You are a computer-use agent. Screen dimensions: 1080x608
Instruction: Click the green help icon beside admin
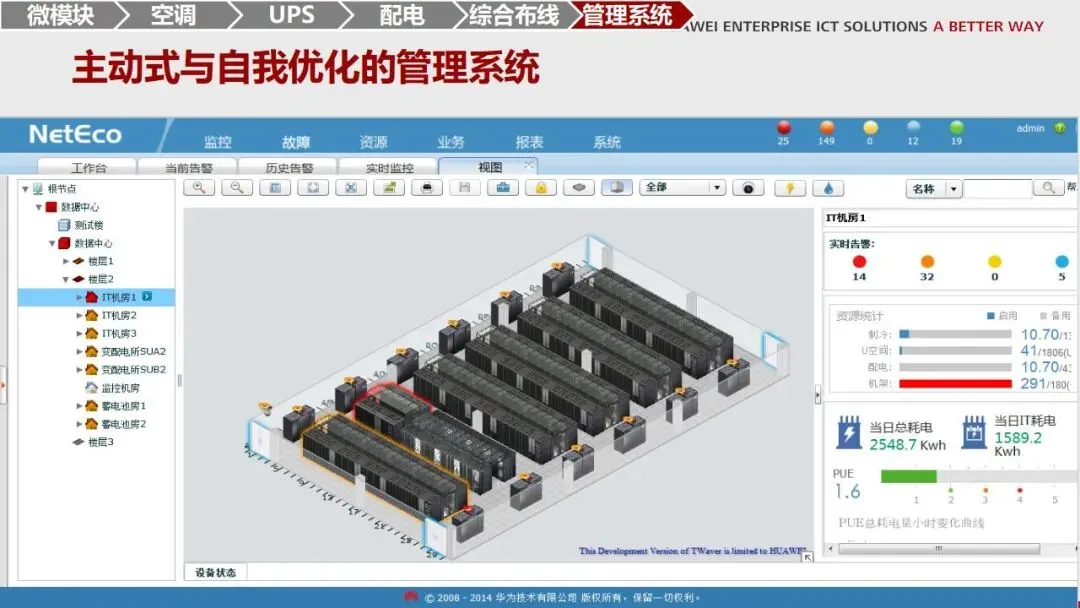tap(1060, 128)
